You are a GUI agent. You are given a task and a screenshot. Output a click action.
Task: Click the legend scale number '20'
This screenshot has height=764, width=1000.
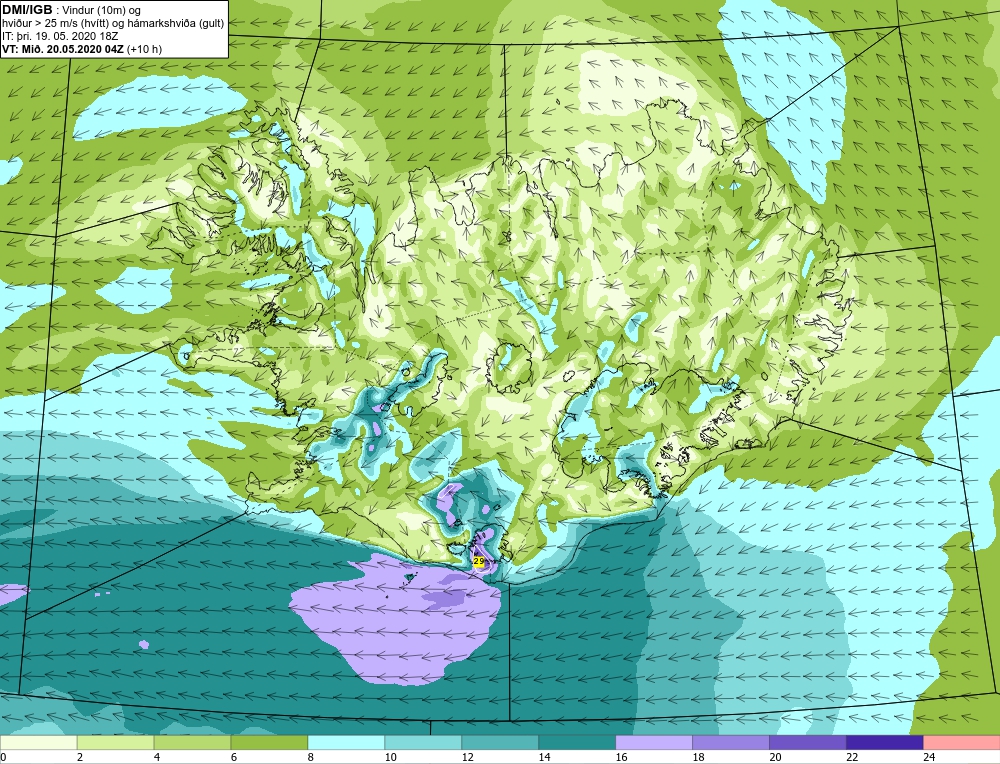coord(776,758)
